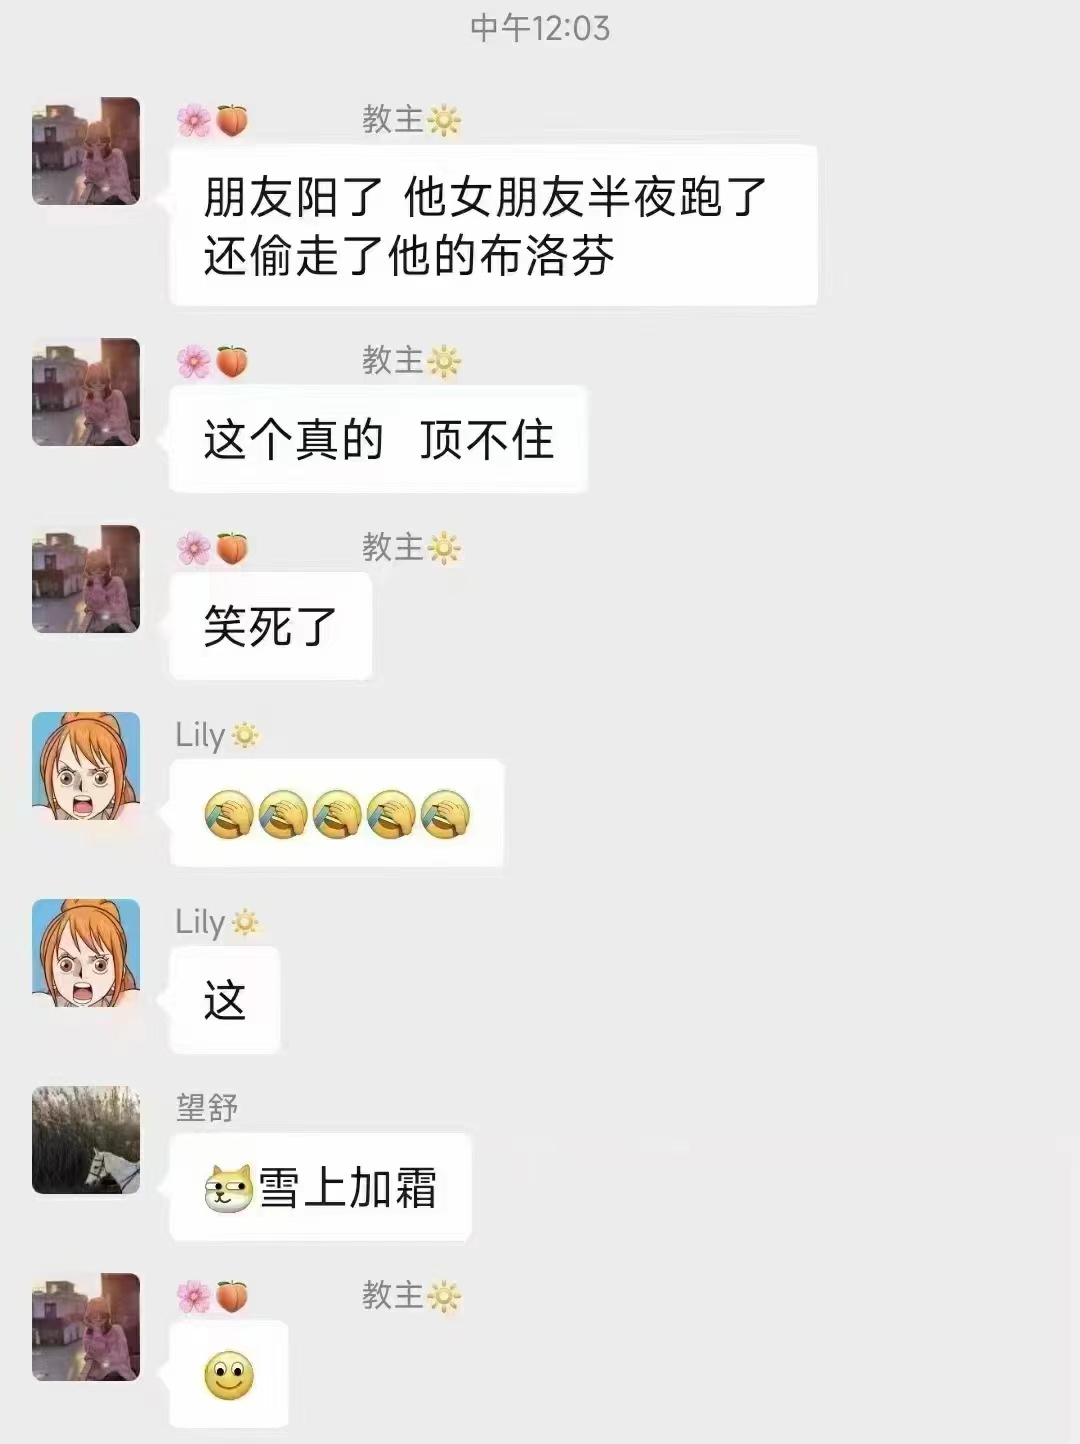Tap the avatar beside the first 教主 message
The height and width of the screenshot is (1444, 1080).
pos(86,151)
